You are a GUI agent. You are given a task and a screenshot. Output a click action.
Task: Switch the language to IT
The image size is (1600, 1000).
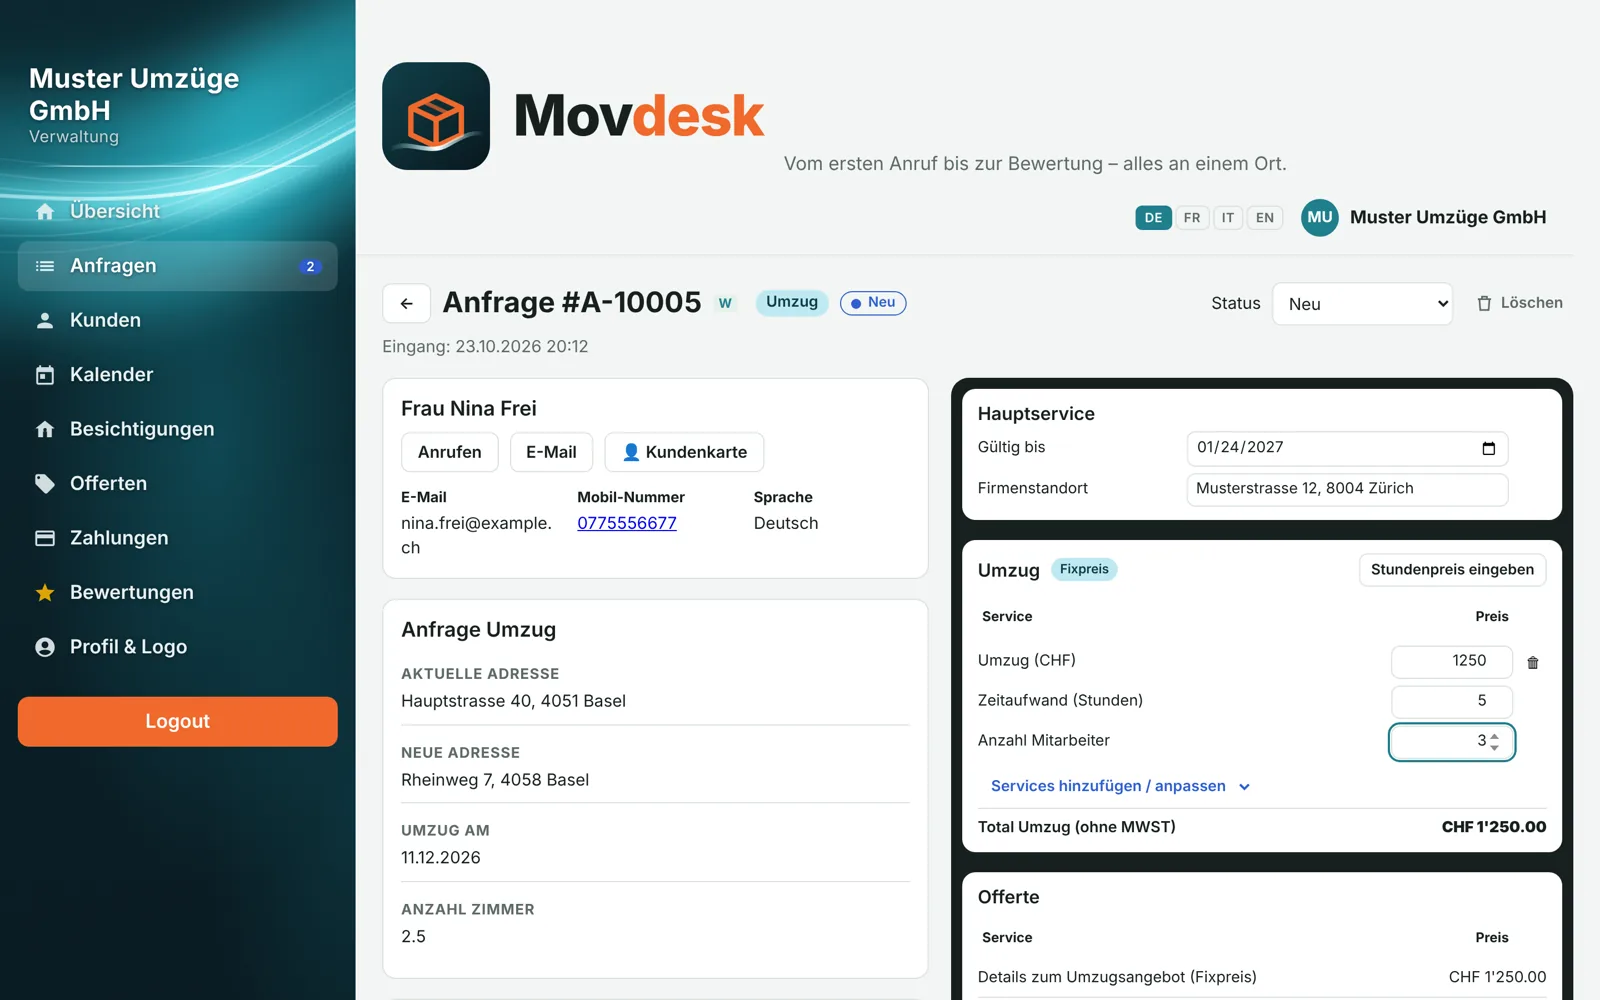point(1228,218)
